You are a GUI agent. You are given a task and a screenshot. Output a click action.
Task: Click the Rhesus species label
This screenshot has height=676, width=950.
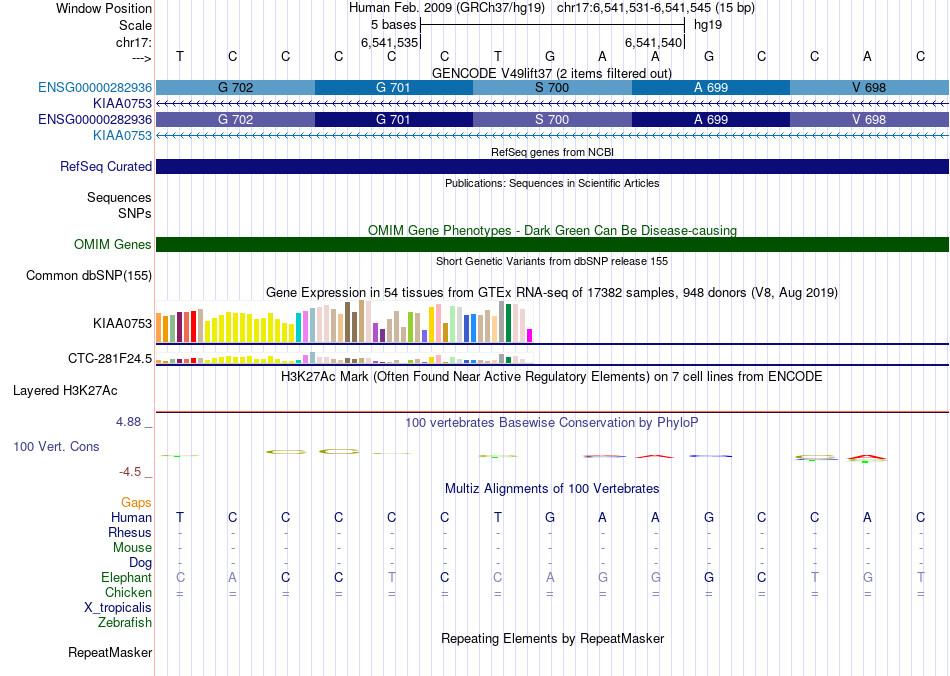[130, 533]
